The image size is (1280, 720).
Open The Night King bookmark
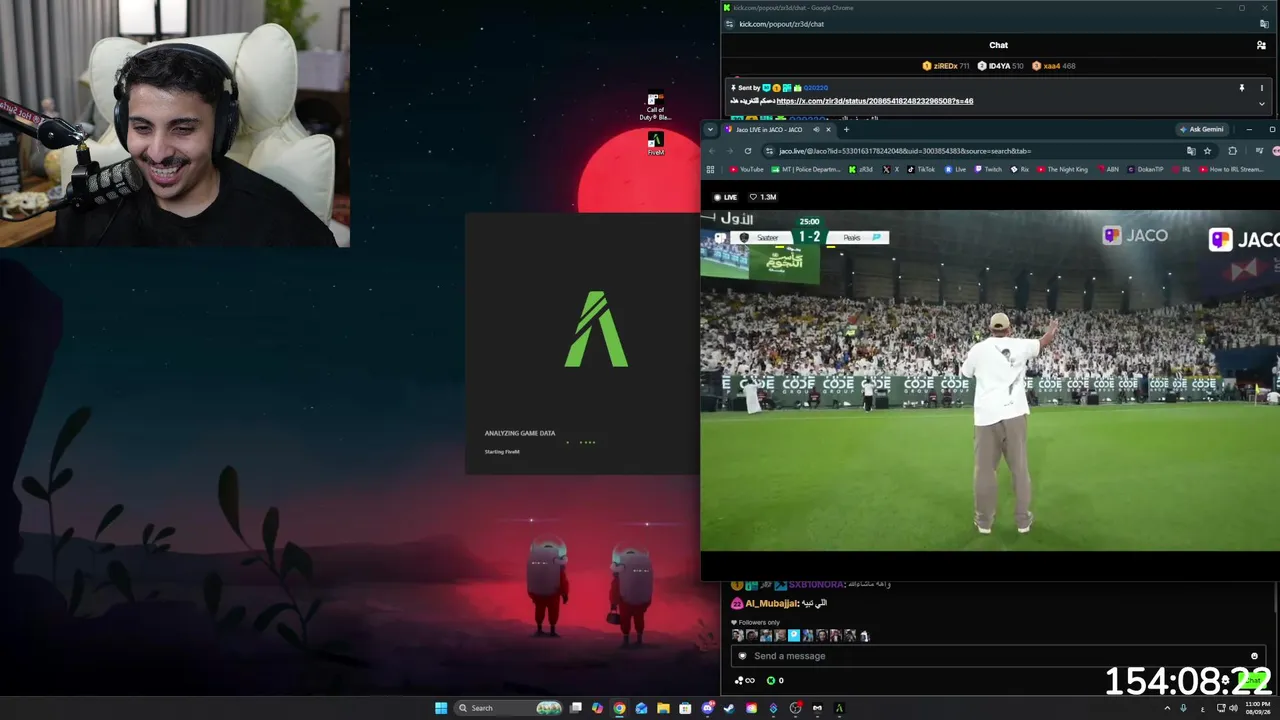pyautogui.click(x=1062, y=170)
